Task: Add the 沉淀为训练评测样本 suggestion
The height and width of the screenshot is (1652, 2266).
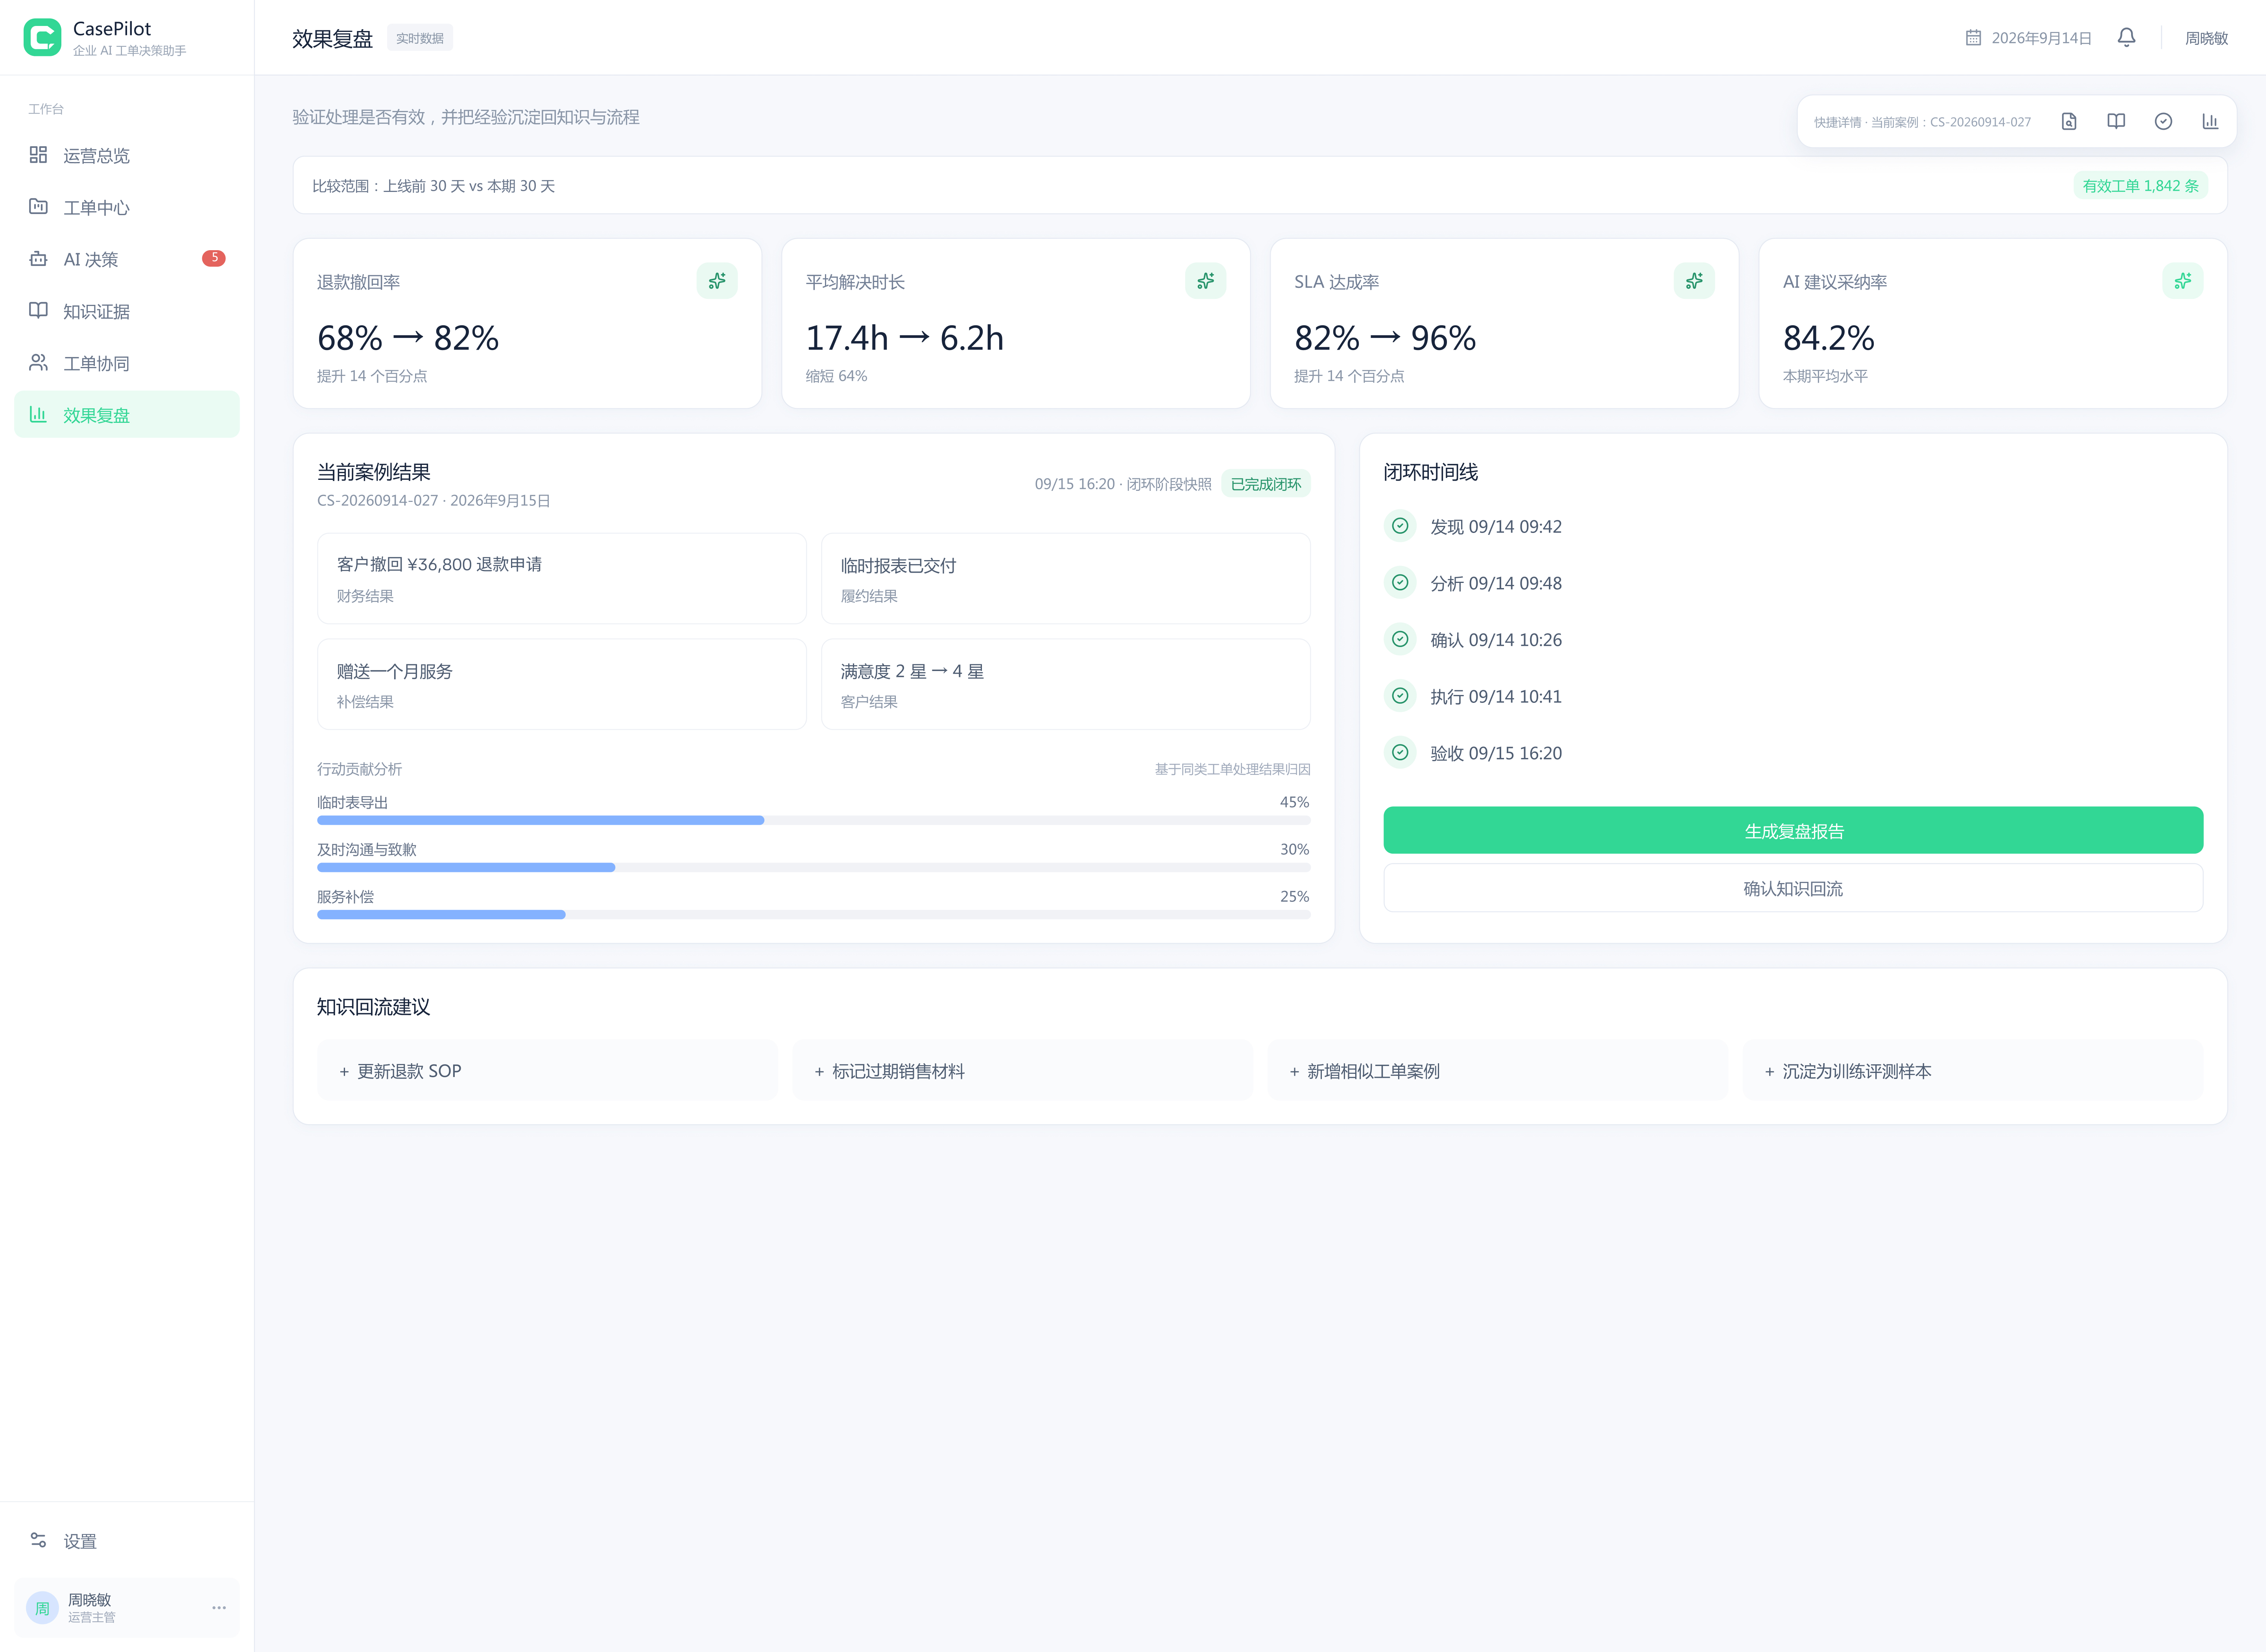Action: tap(1973, 1071)
